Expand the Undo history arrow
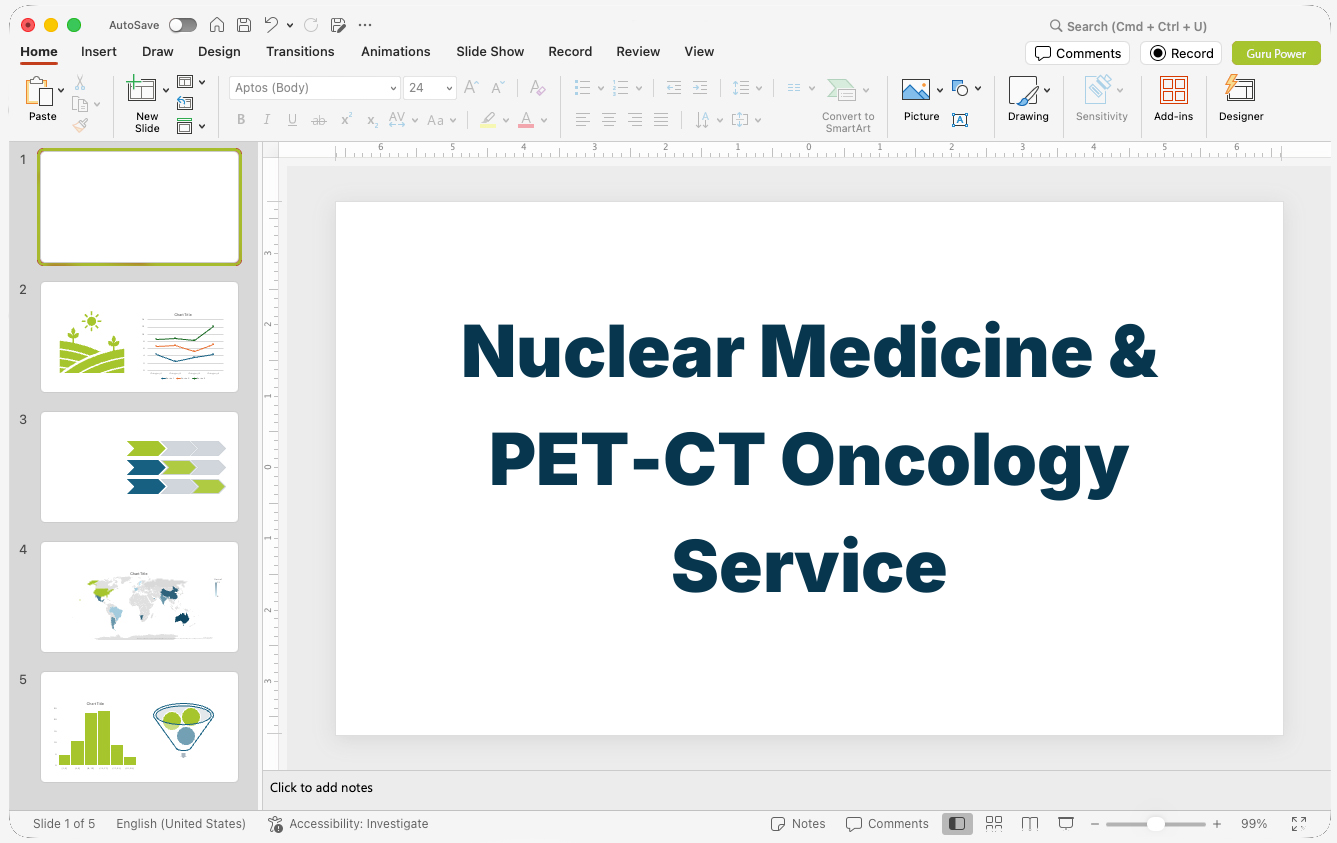Viewport: 1337px width, 843px height. click(x=290, y=25)
